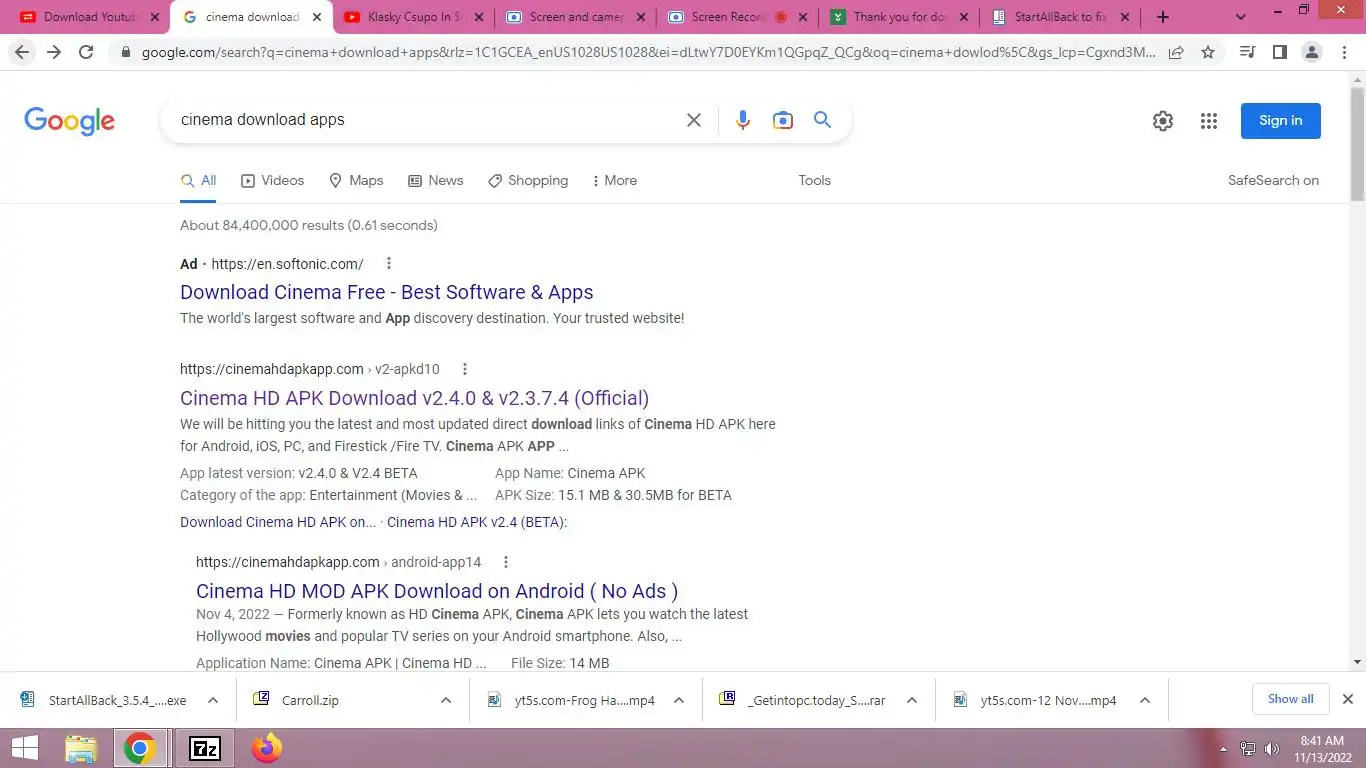Open the Windows Start menu

tap(24, 748)
